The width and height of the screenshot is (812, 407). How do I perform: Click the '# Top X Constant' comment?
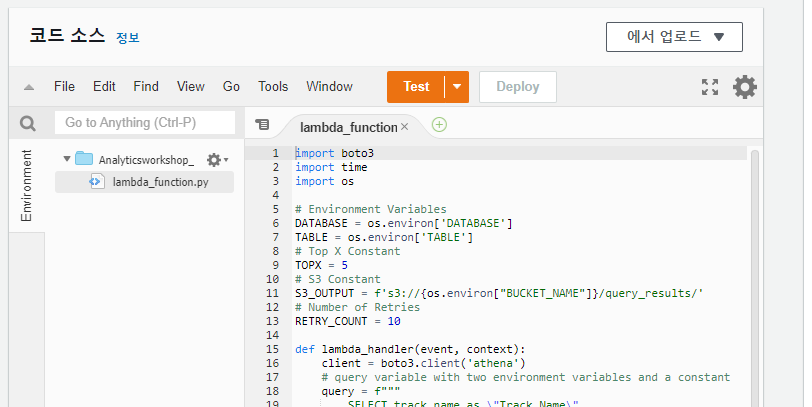tap(348, 251)
